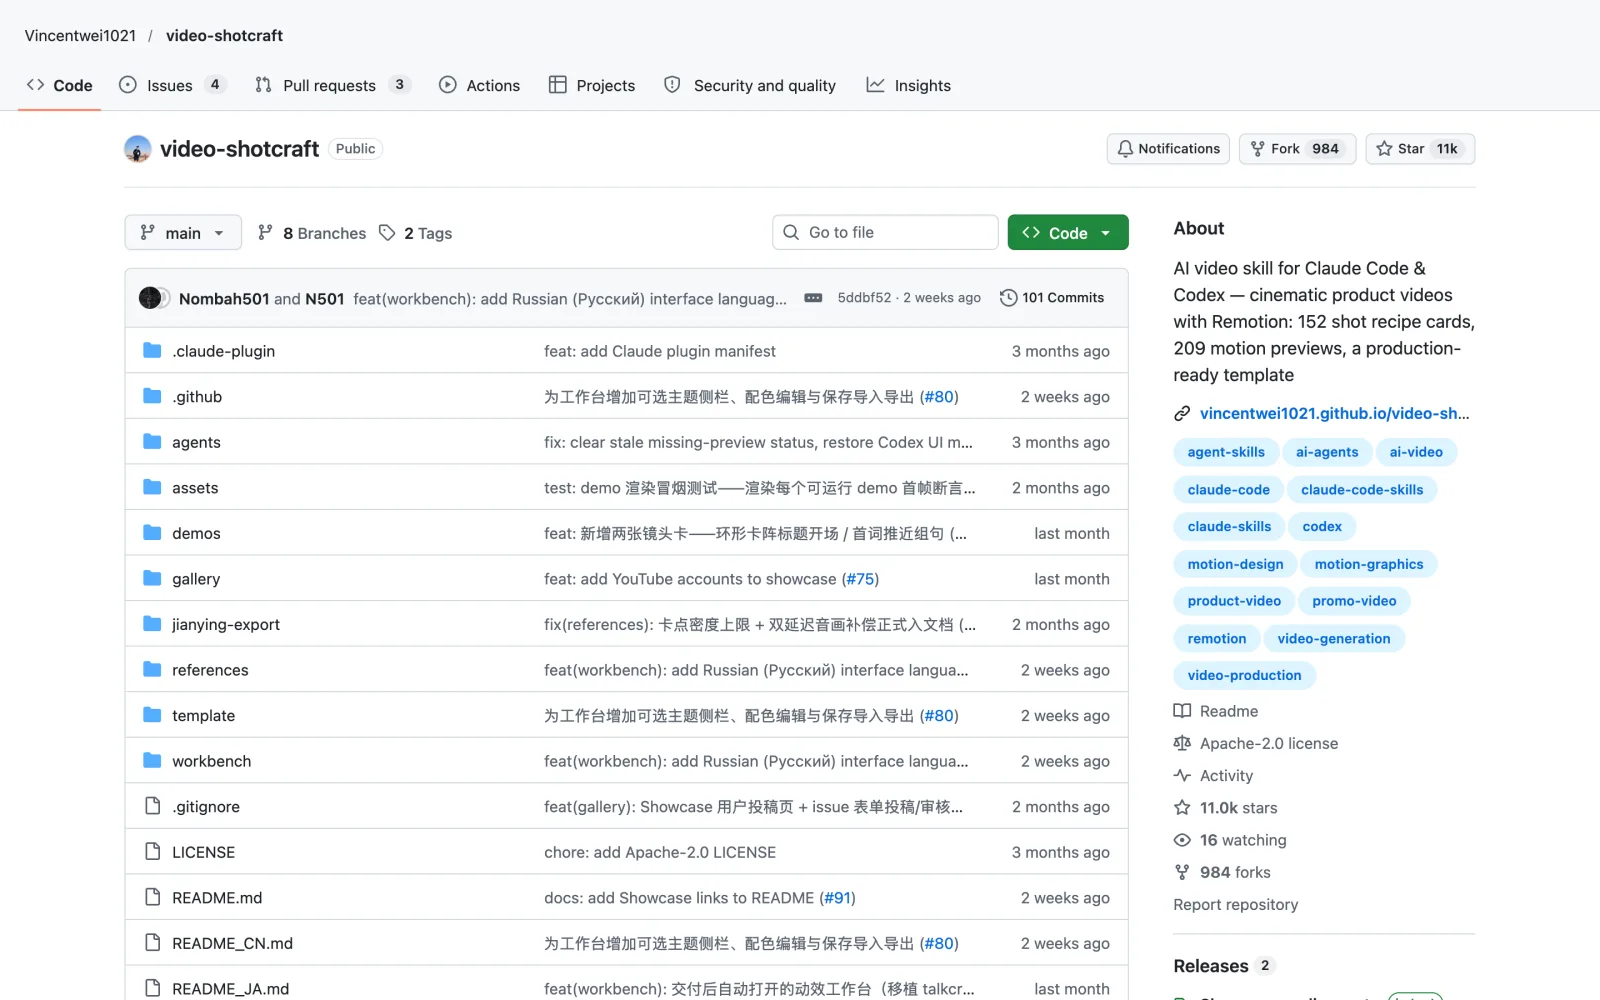Click the .gitignore file icon

click(x=152, y=806)
